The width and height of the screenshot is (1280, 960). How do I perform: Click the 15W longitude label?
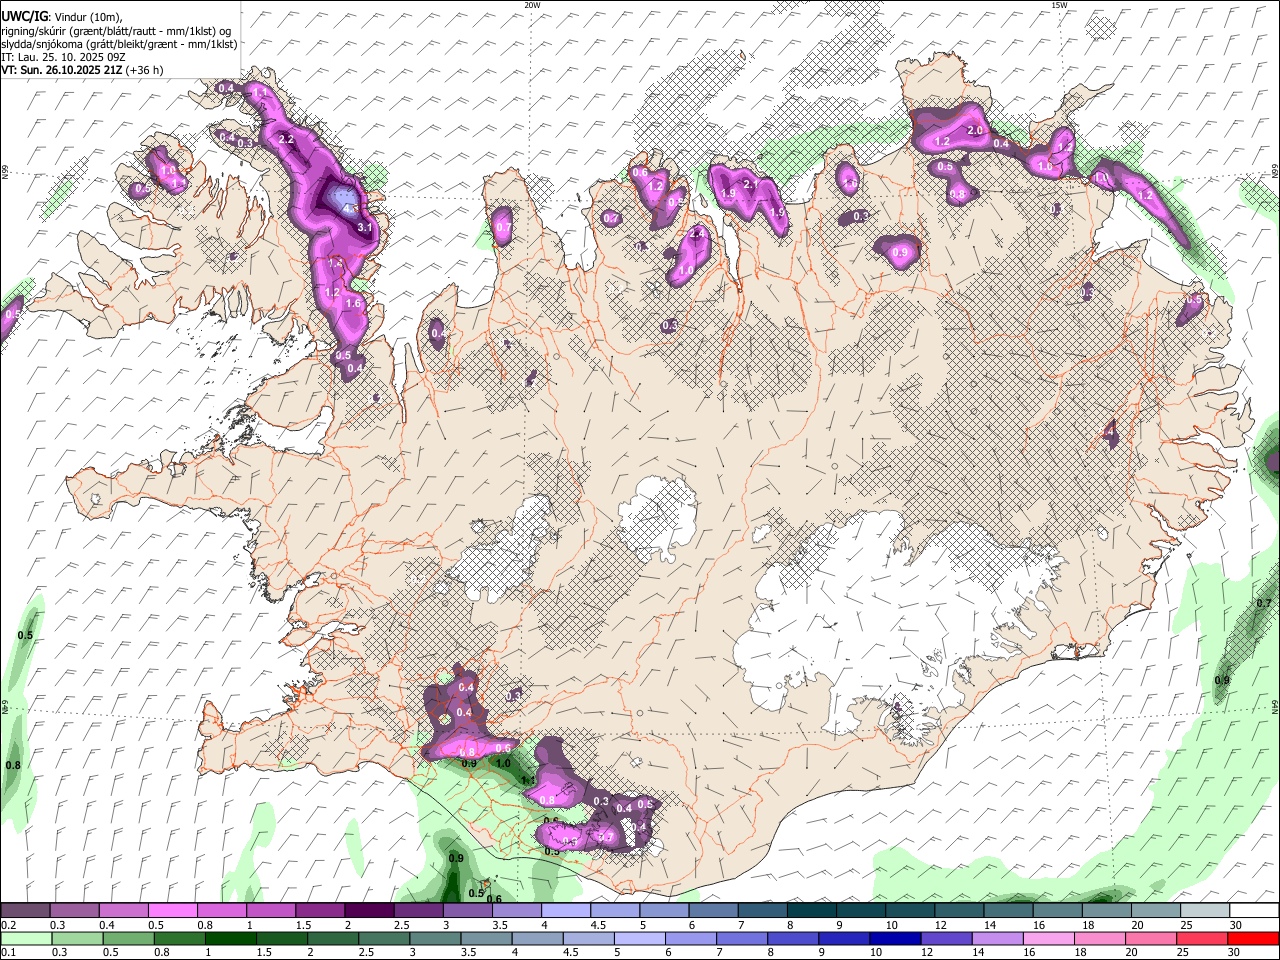coord(1060,5)
